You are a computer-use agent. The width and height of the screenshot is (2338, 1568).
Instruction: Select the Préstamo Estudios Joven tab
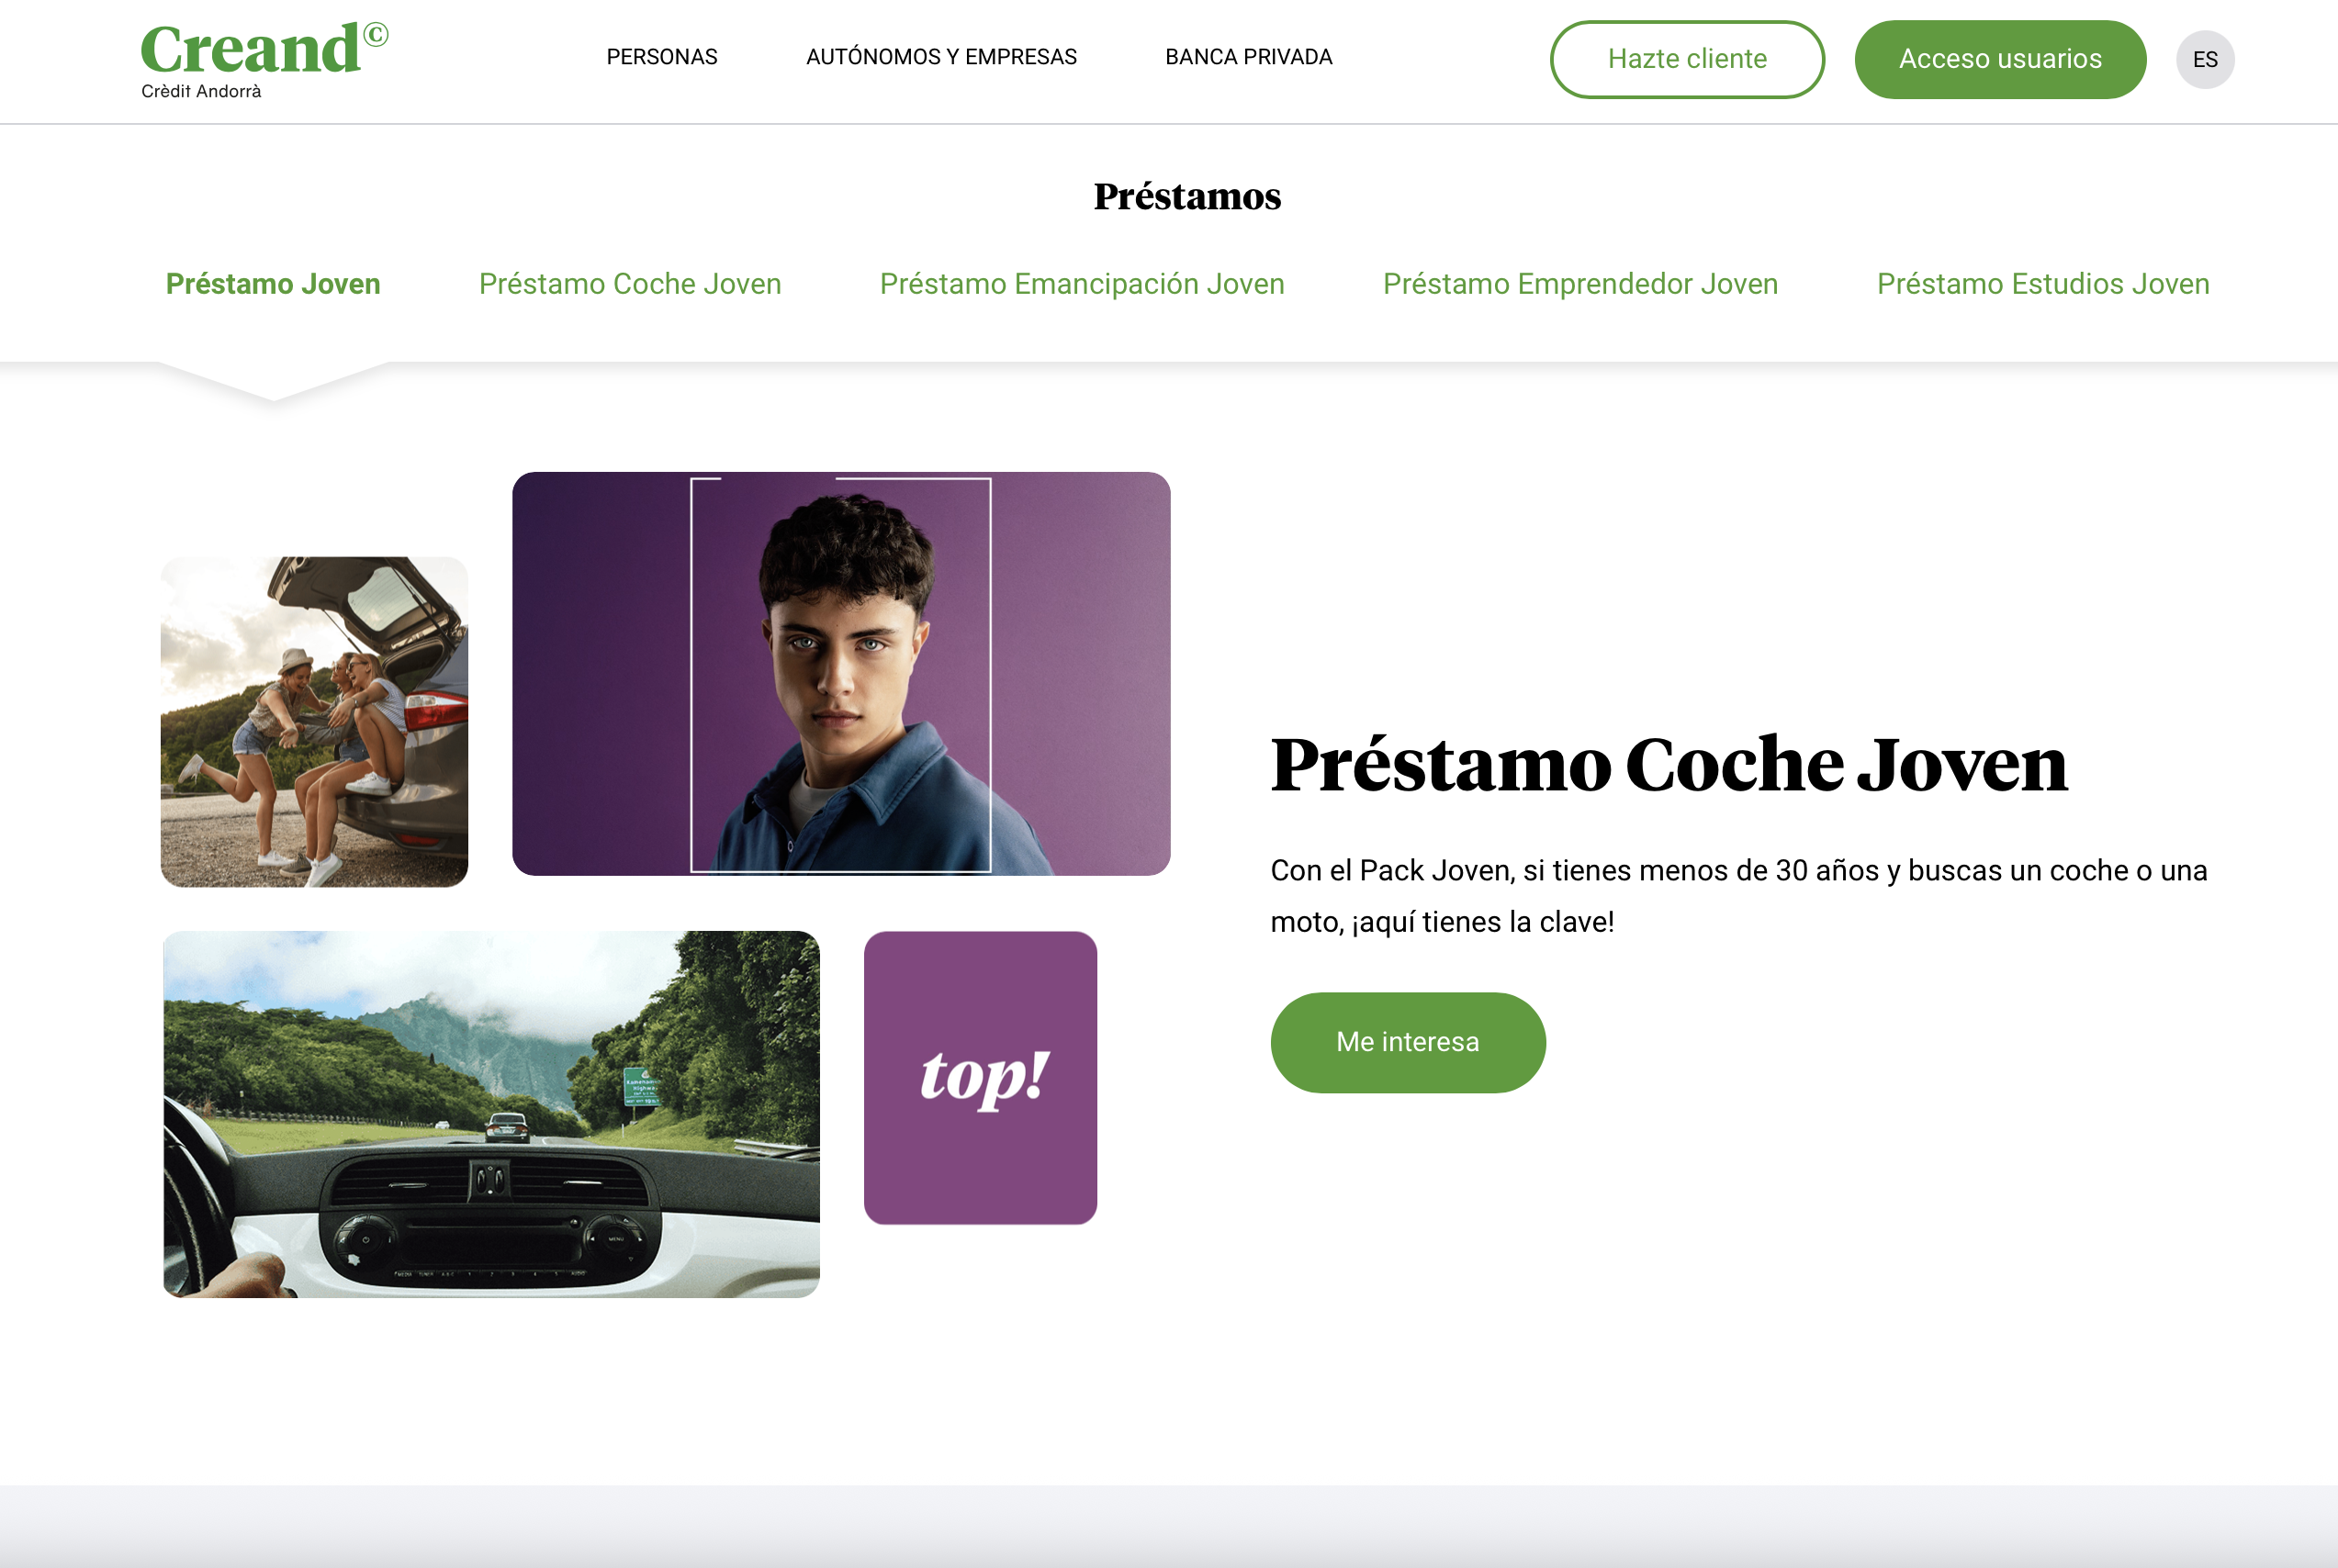coord(2042,284)
